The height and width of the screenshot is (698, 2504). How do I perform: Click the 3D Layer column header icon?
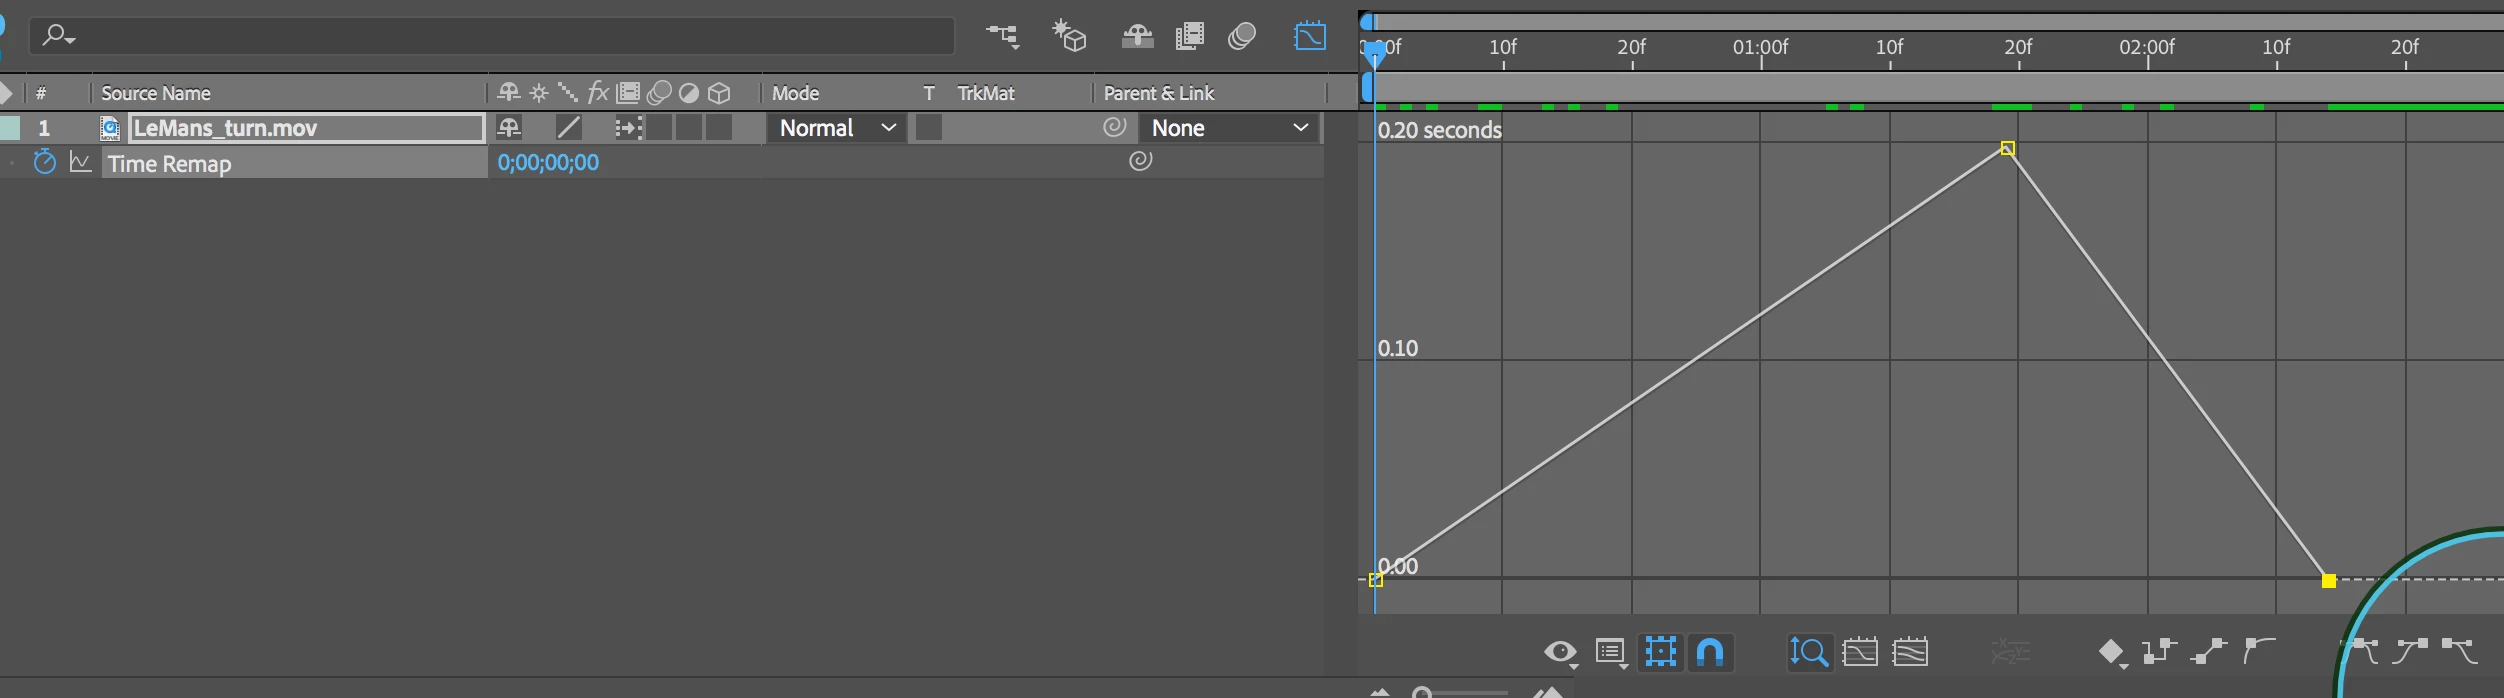[719, 93]
